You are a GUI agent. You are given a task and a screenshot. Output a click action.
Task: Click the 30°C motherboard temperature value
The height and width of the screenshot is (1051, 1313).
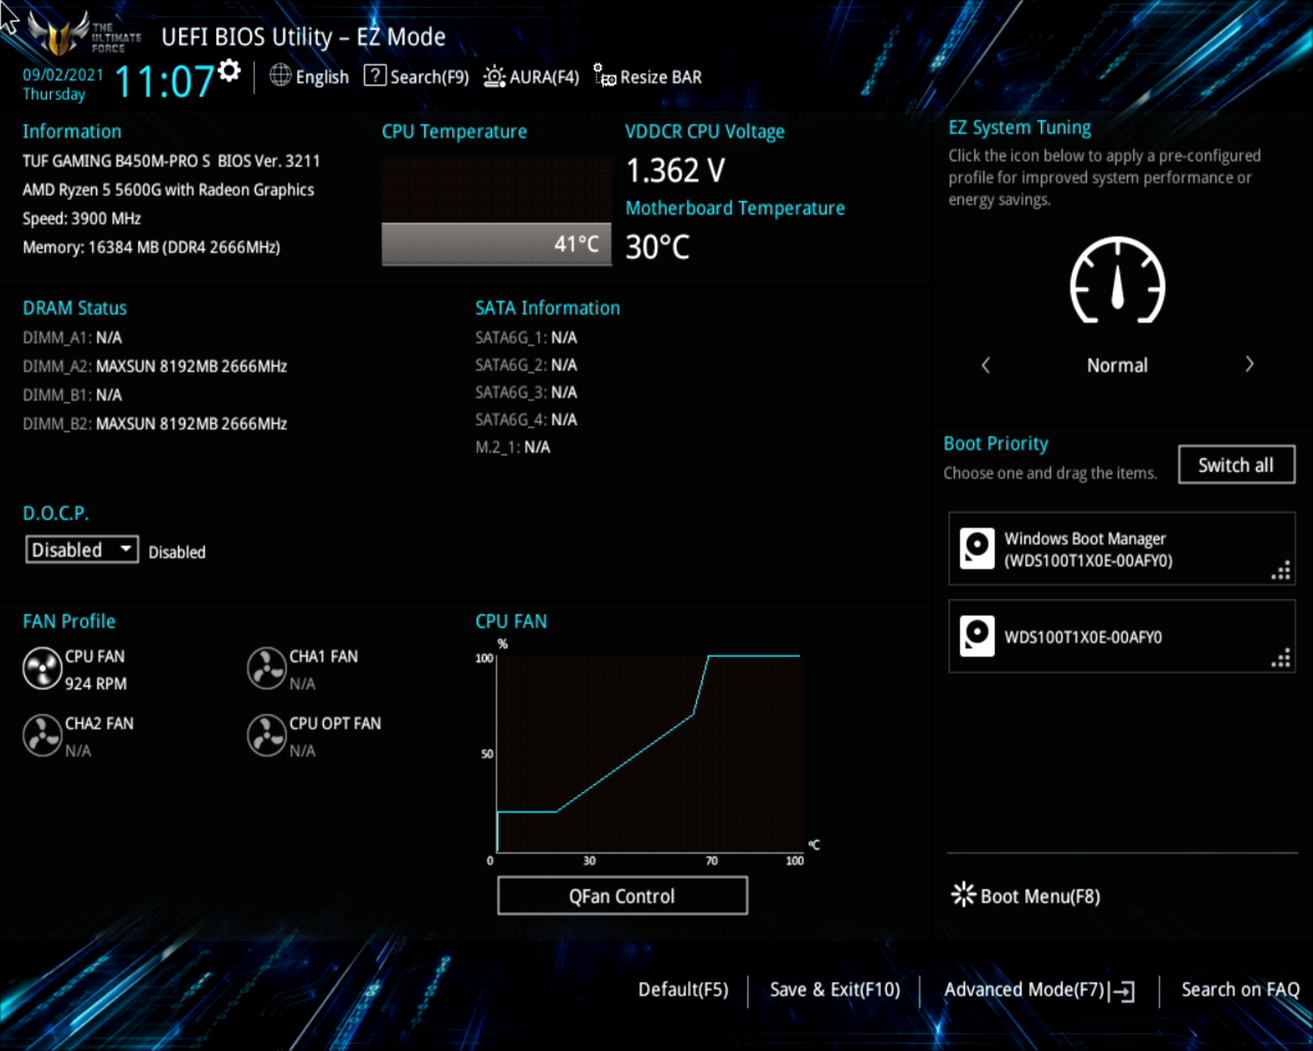coord(657,247)
